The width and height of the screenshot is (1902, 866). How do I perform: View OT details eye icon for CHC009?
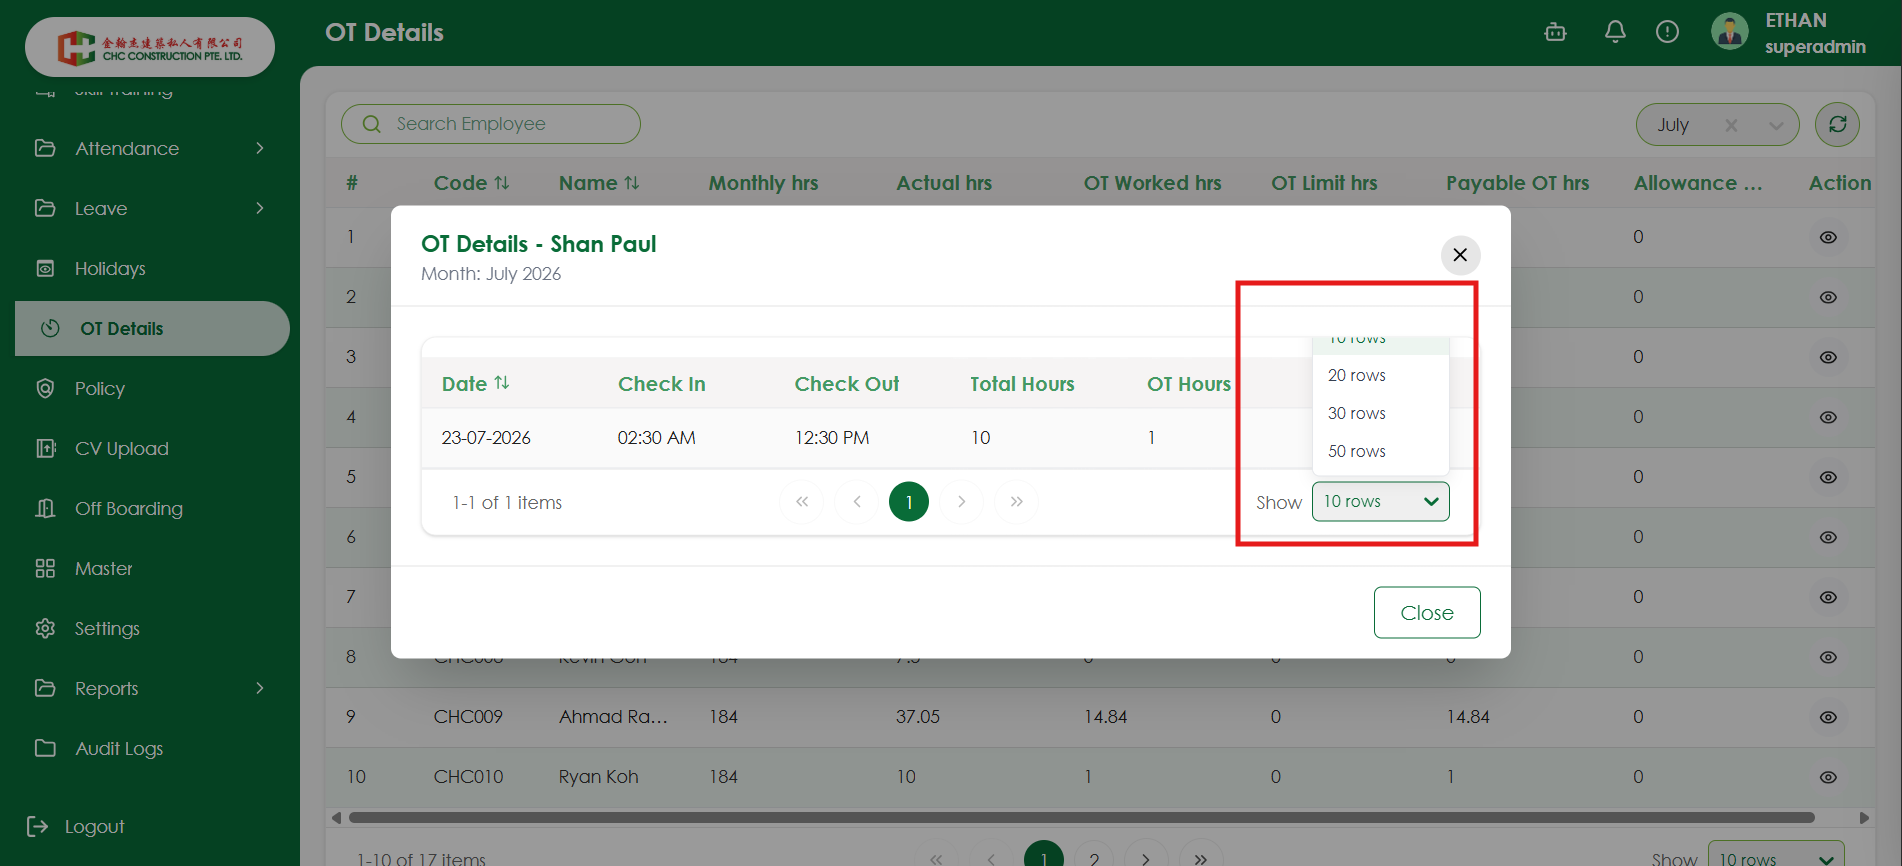1828,717
